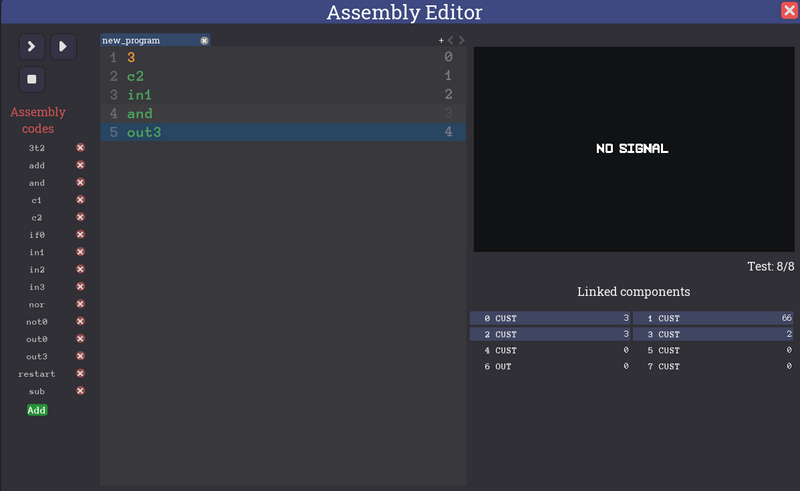Add a new program tab with plus

tap(441, 41)
